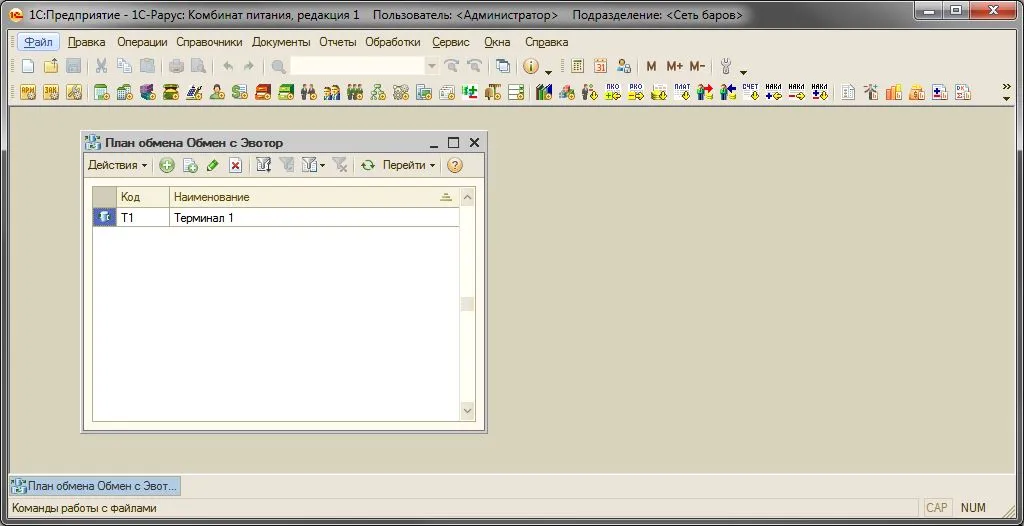Click the СЧЕТ invoice toolbar icon
1024x526 pixels.
tap(750, 93)
